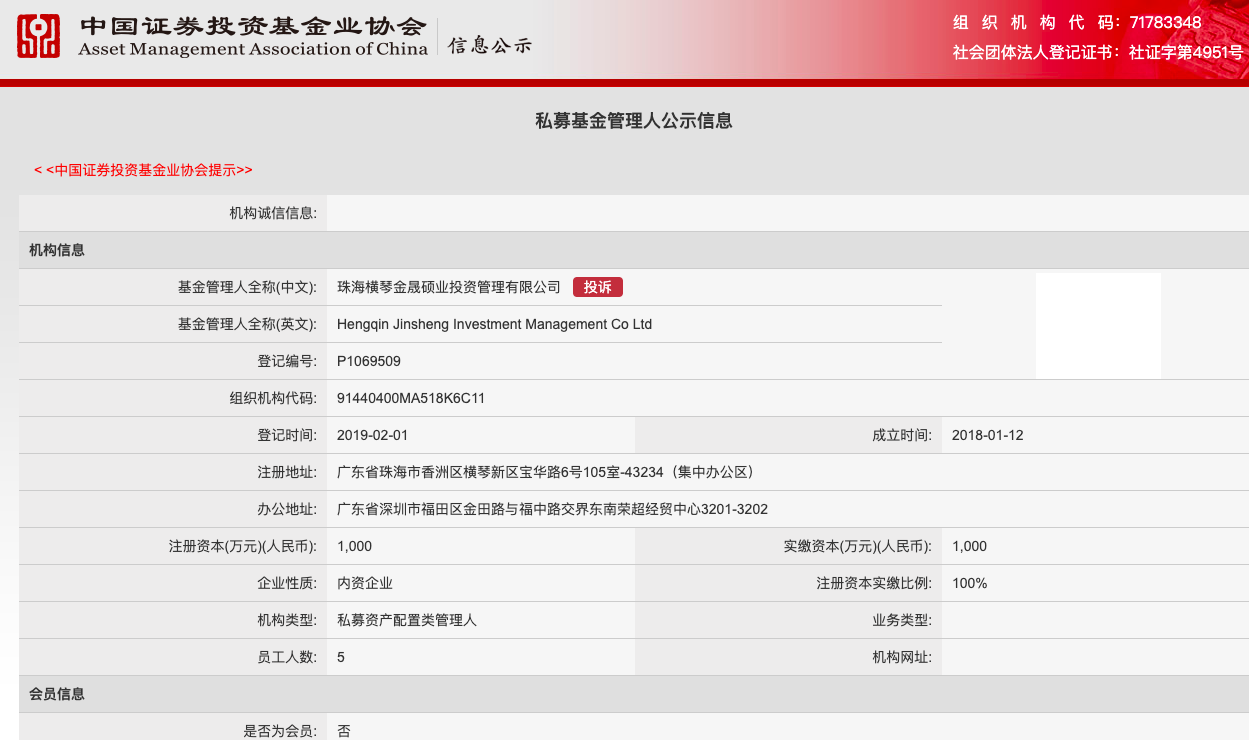This screenshot has width=1249, height=740.
Task: Click the 机构类型 value 私募资产配置类管理人
Action: point(407,620)
